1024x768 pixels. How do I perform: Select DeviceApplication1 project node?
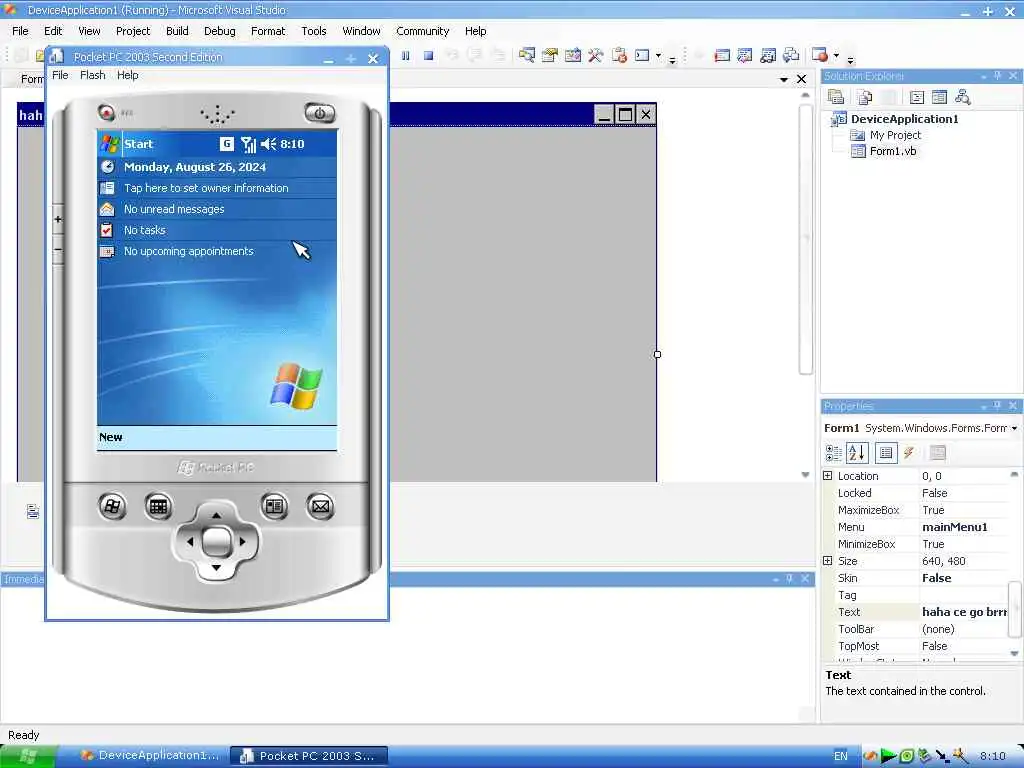coord(904,119)
